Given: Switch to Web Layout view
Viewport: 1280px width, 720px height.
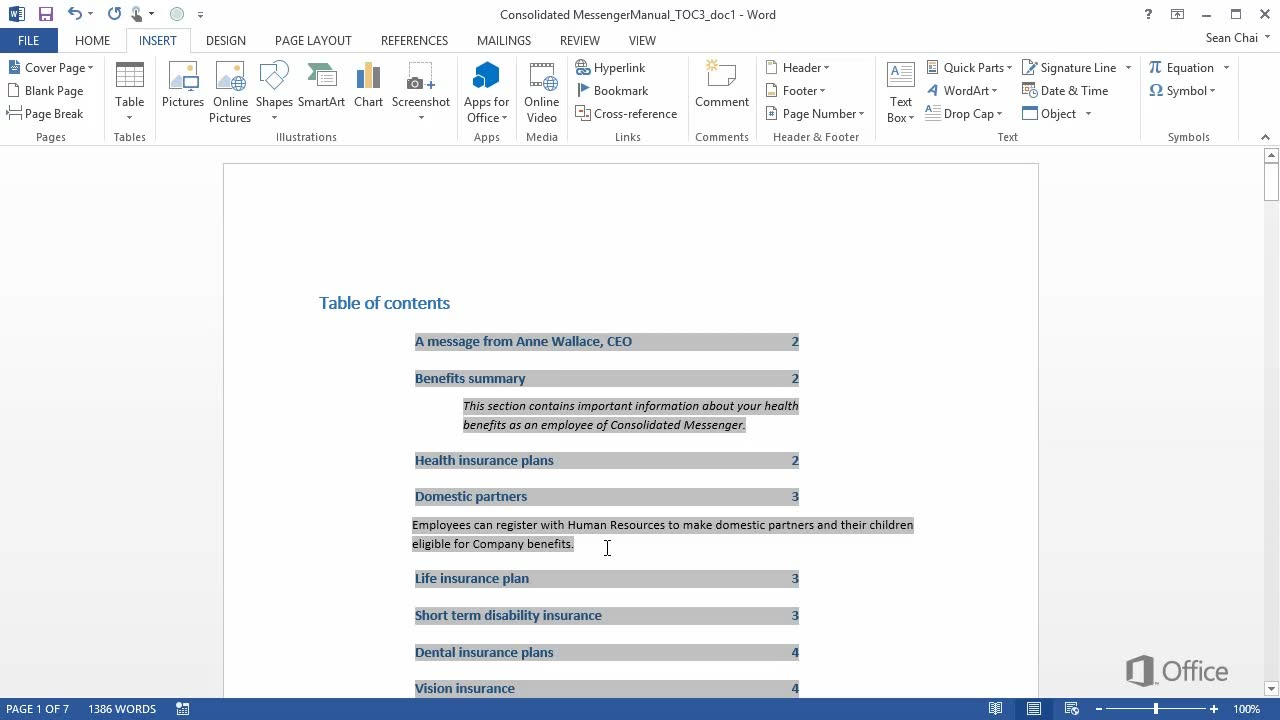Looking at the screenshot, I should click(x=1071, y=708).
